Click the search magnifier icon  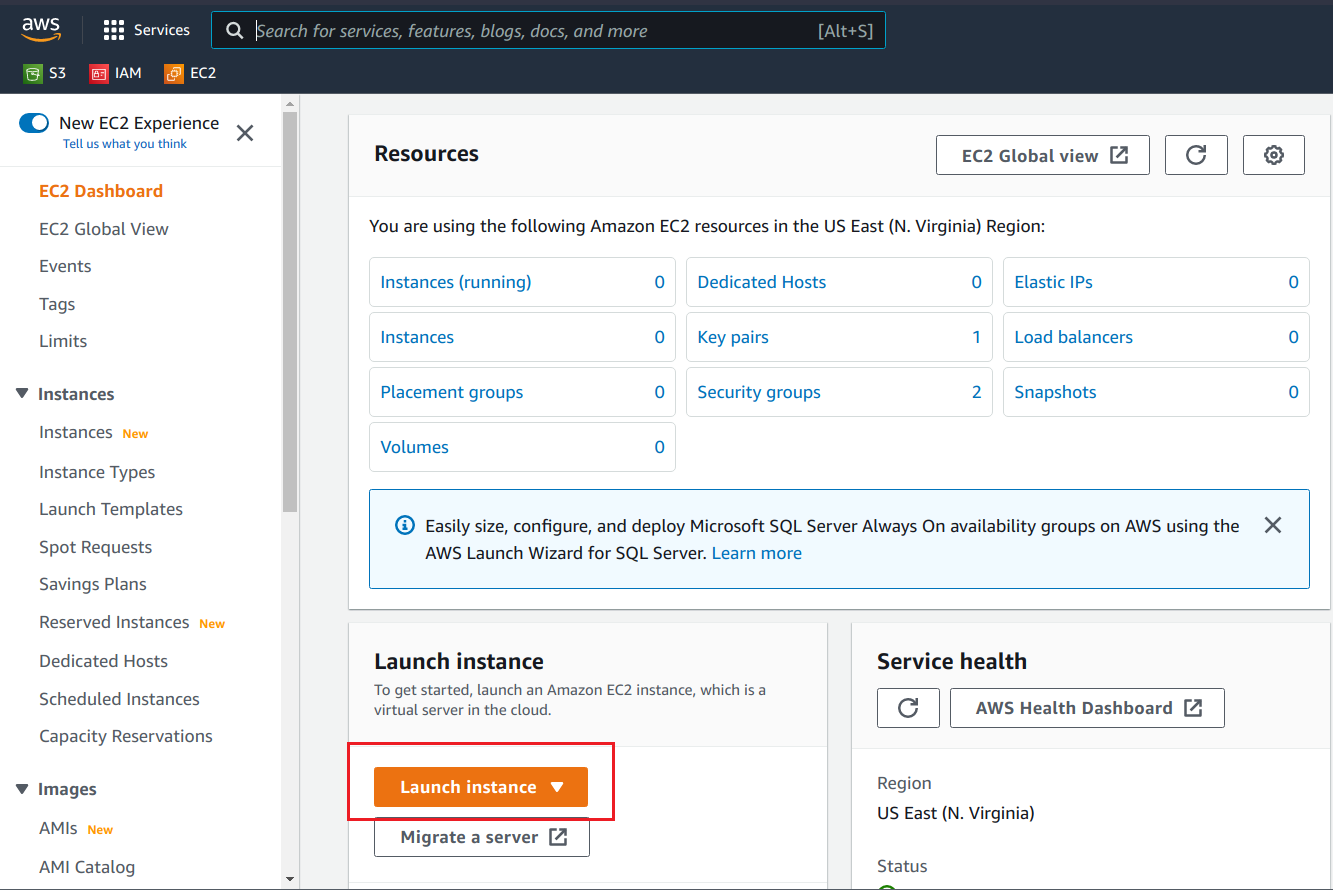click(235, 30)
